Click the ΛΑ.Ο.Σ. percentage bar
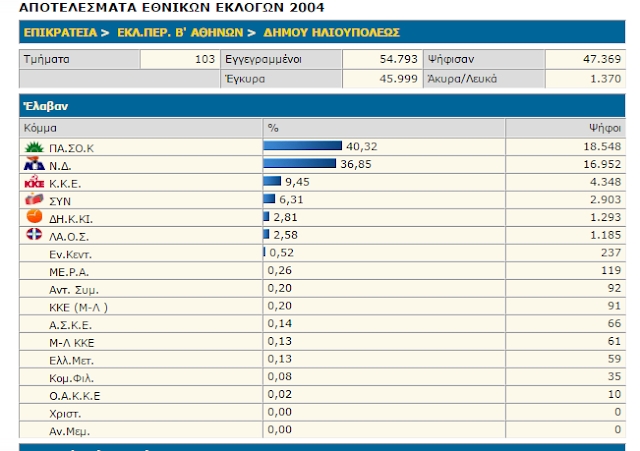This screenshot has width=640, height=451. (x=267, y=234)
